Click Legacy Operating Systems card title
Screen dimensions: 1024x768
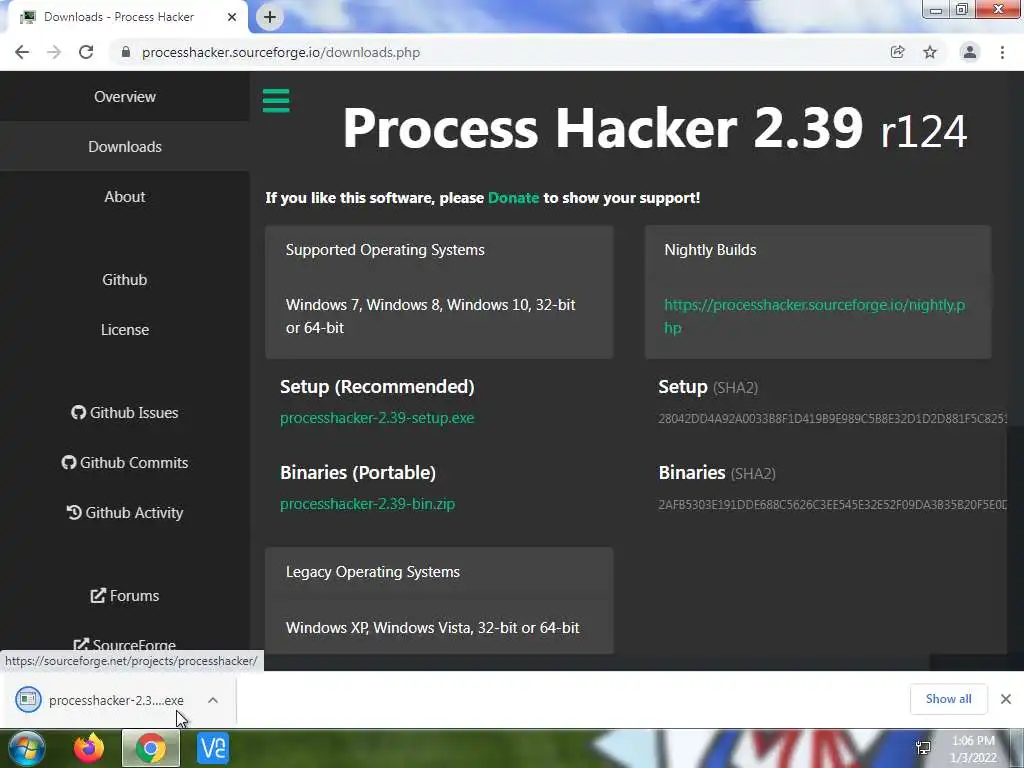click(373, 572)
